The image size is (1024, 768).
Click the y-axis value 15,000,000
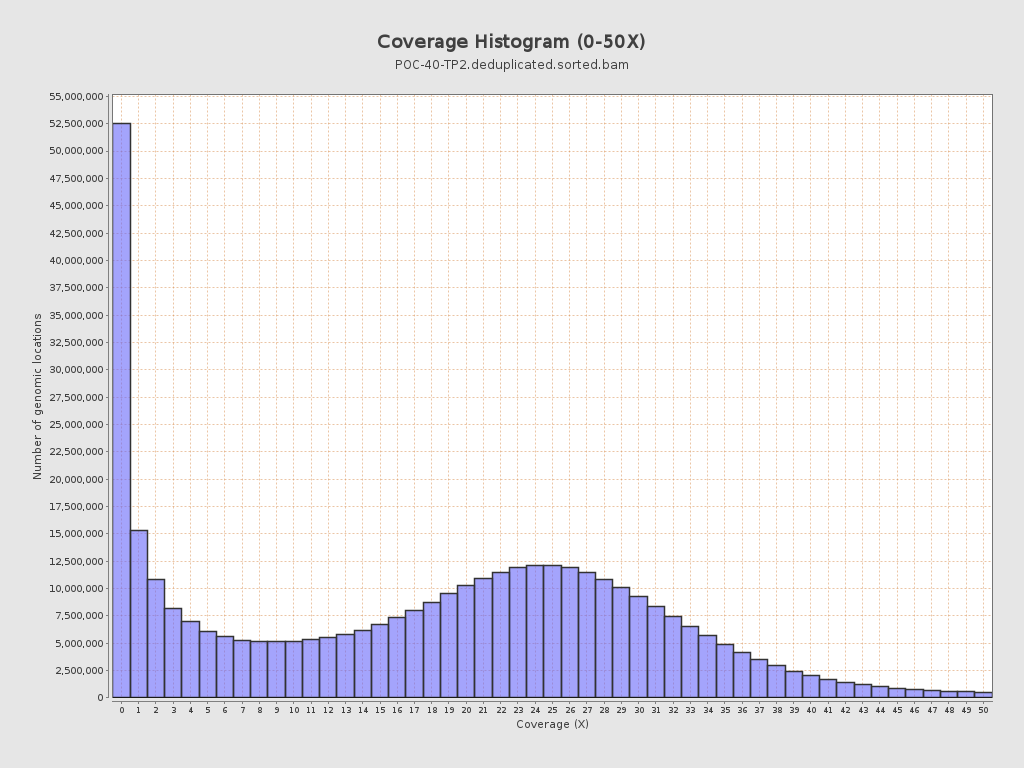coord(76,534)
